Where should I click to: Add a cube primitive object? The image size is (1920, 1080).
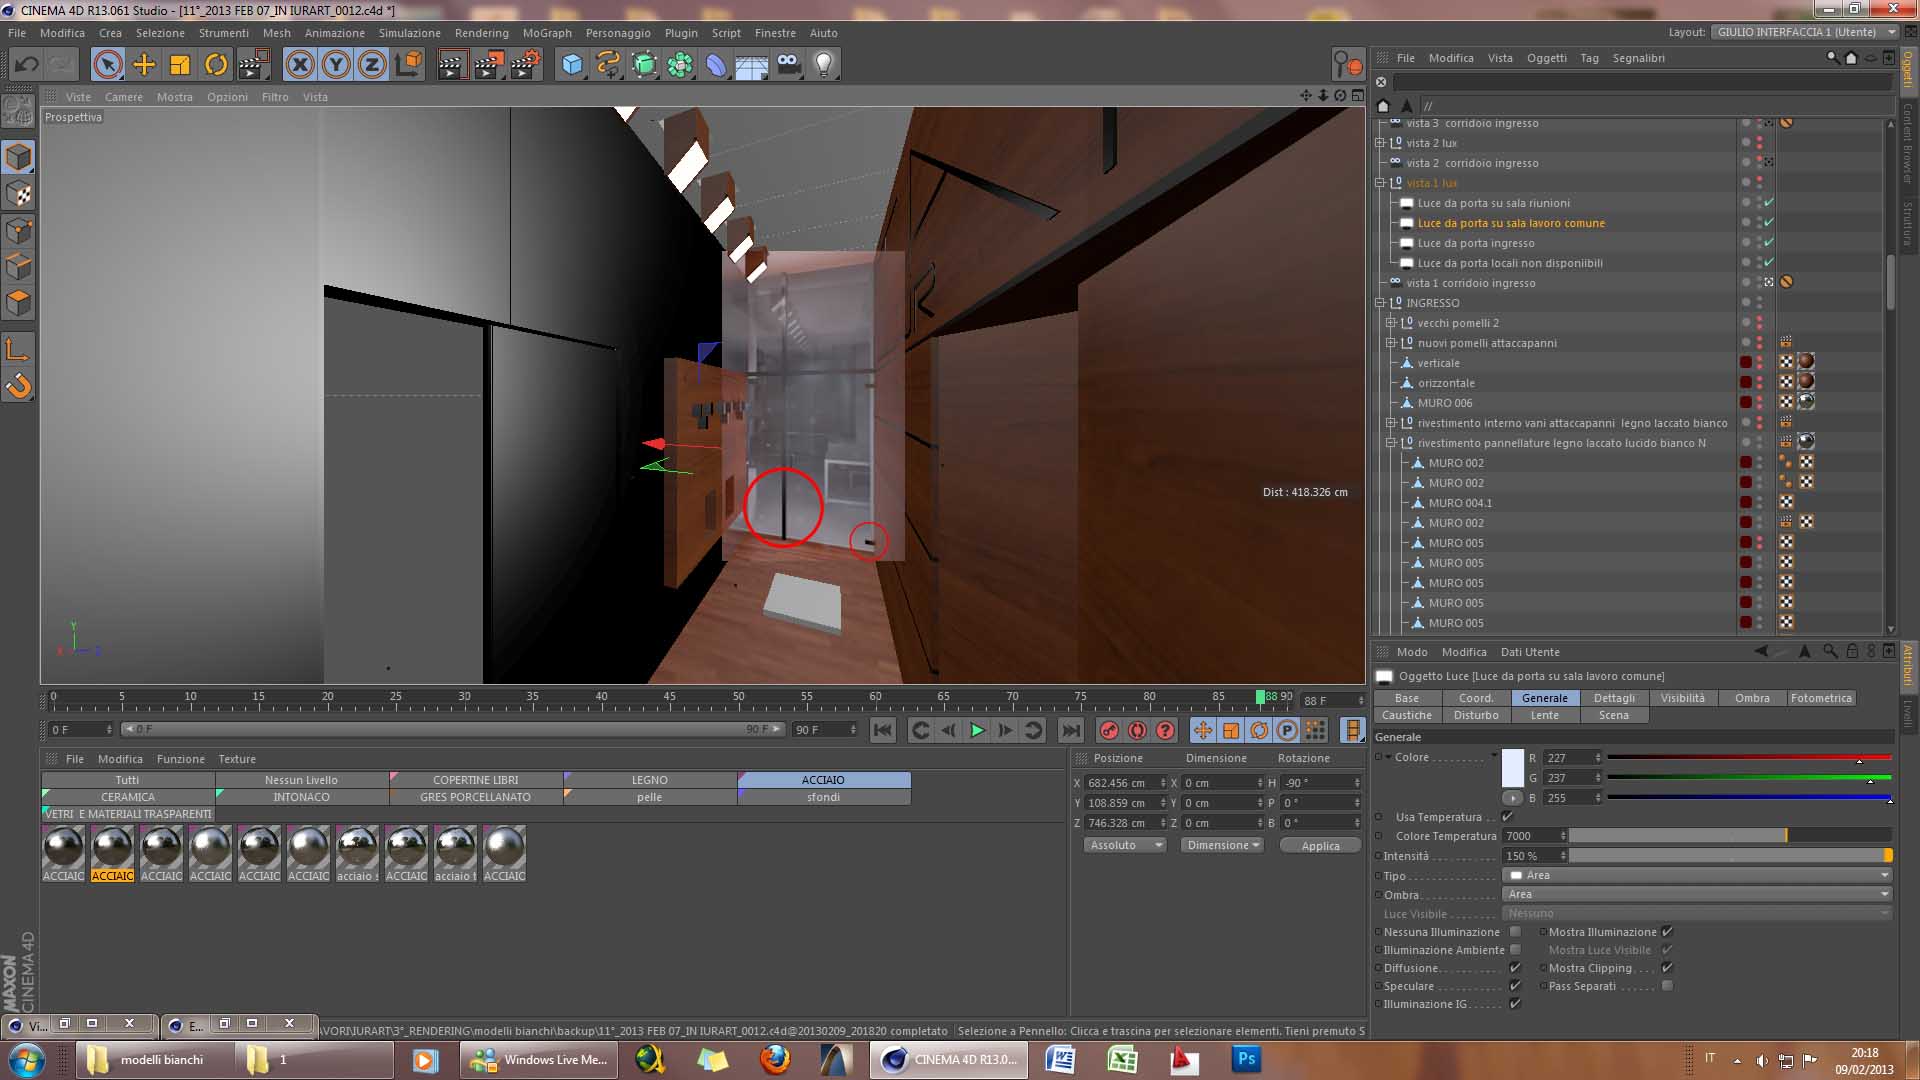(x=572, y=65)
